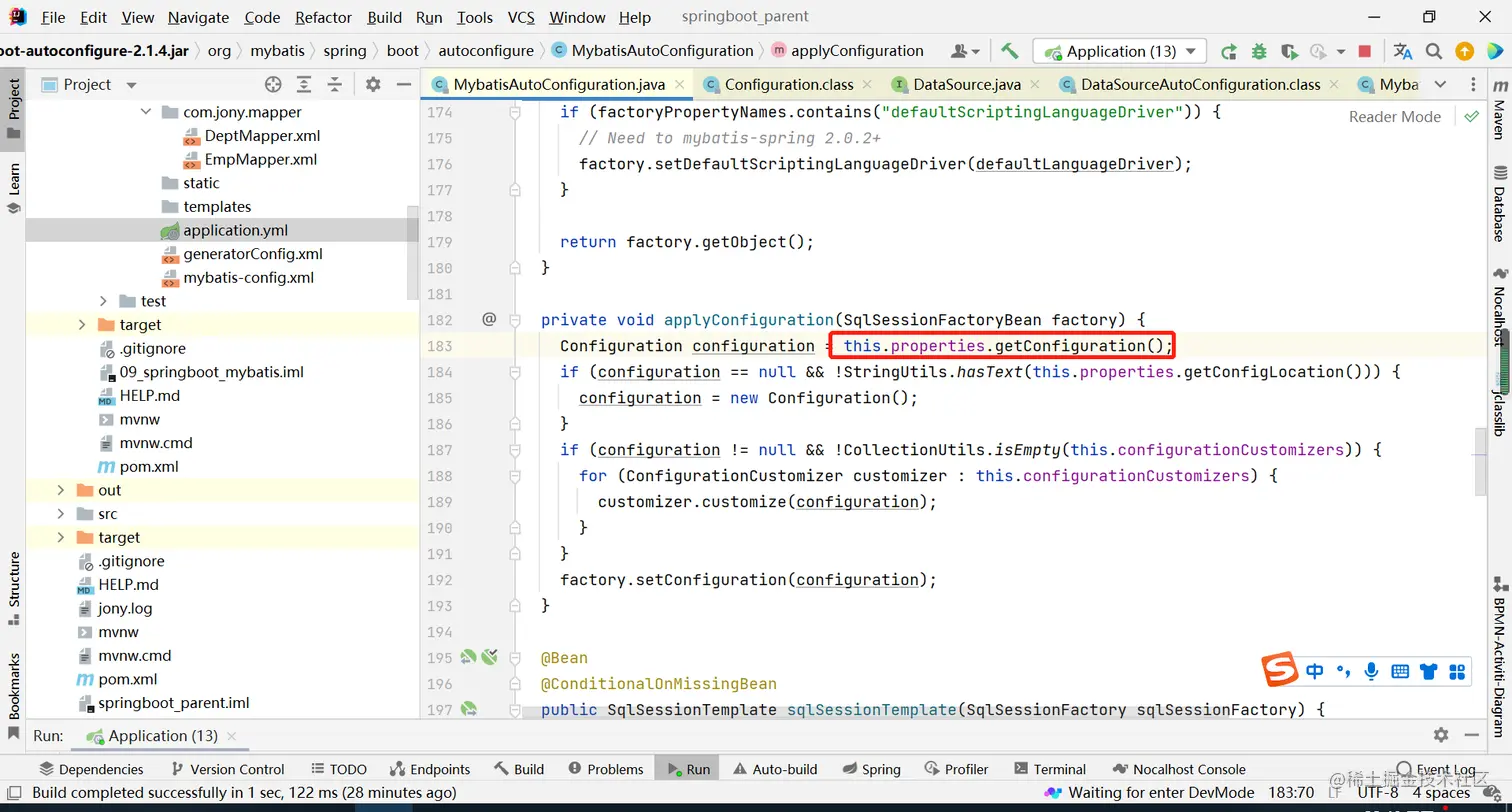The width and height of the screenshot is (1512, 812).
Task: Click Collapse All icon in Project panel
Action: (x=335, y=84)
